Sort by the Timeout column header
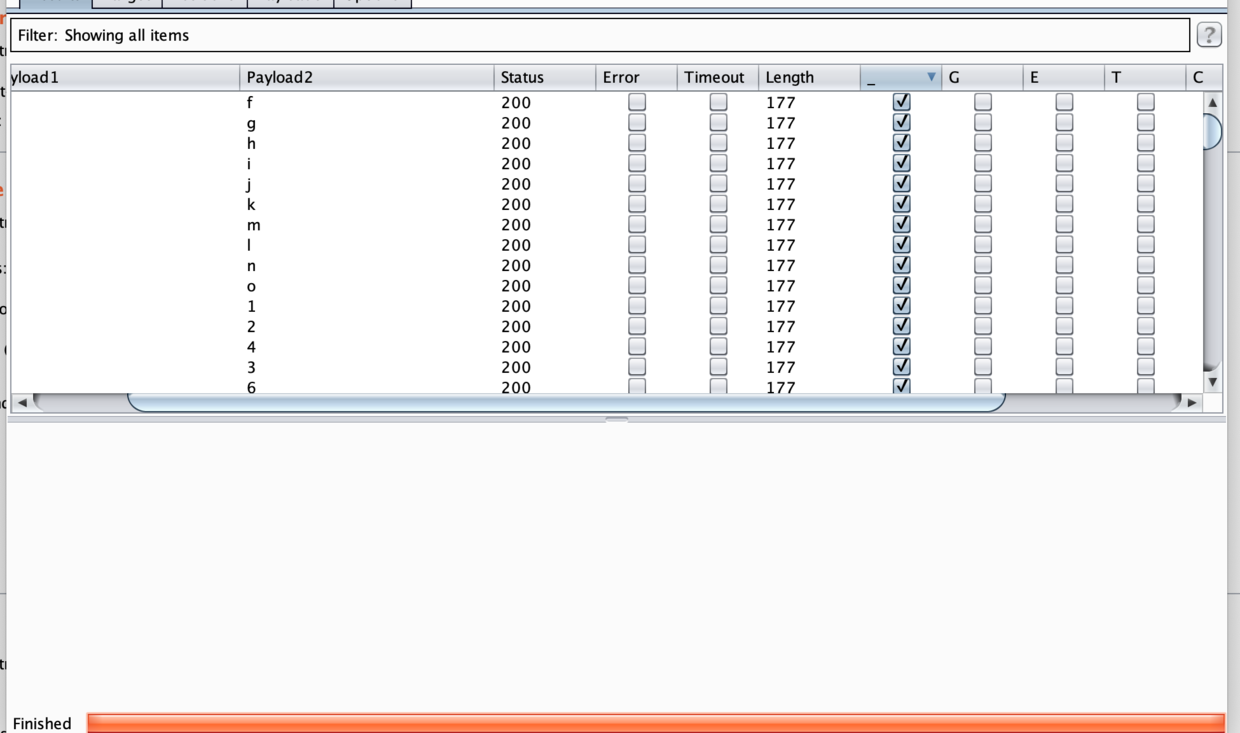This screenshot has height=733, width=1240. [716, 77]
